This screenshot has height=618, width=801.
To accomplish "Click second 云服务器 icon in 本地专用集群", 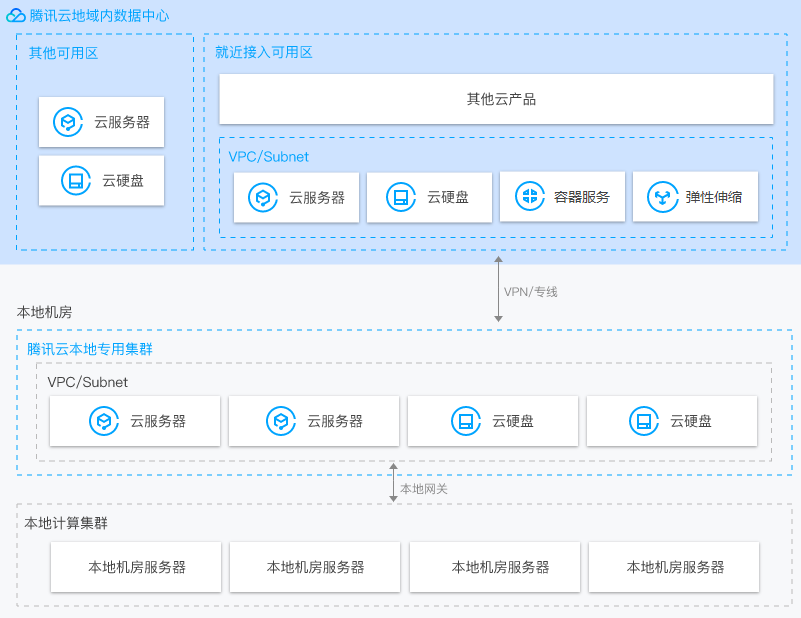I will pyautogui.click(x=281, y=421).
